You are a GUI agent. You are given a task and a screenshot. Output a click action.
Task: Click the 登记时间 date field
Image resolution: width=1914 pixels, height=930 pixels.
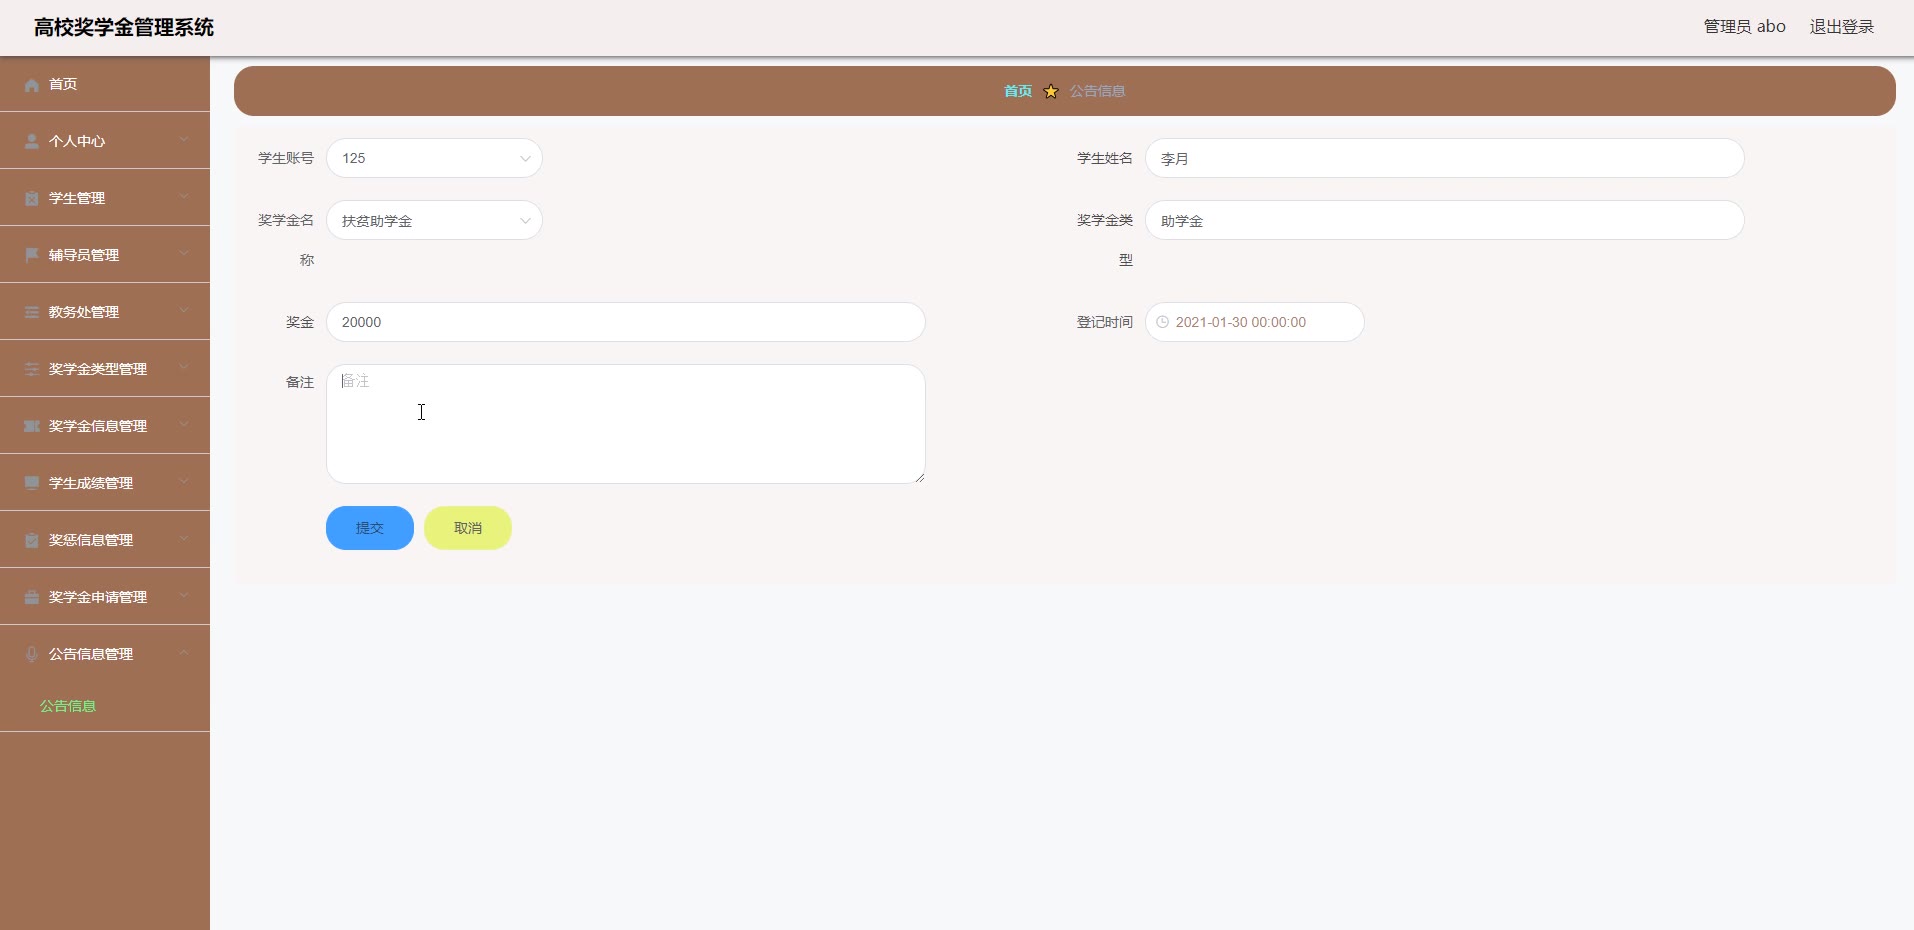[1255, 322]
